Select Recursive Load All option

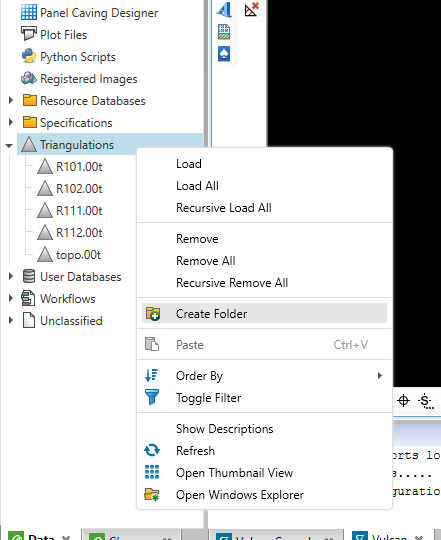[264, 208]
